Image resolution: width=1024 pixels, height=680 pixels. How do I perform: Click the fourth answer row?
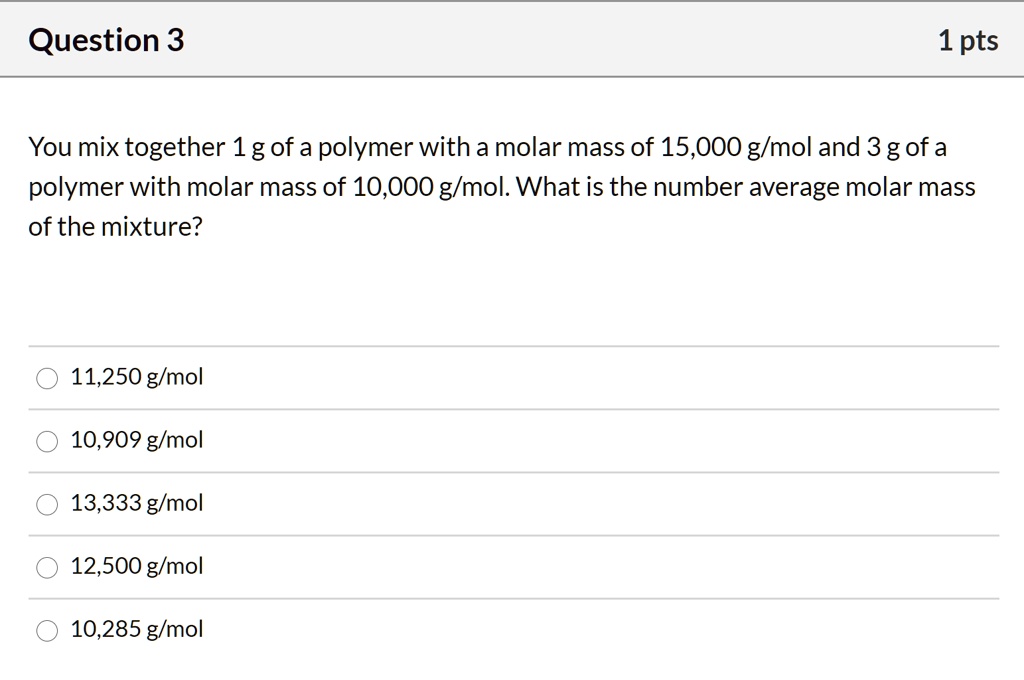(x=500, y=566)
